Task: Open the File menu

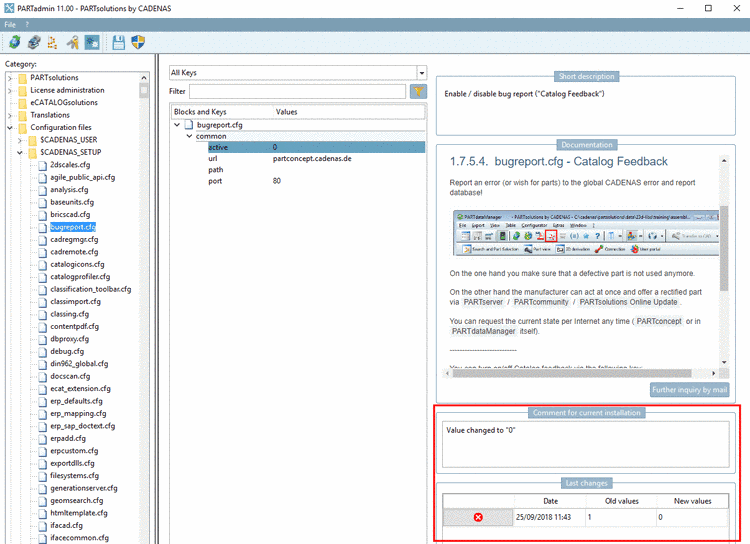Action: coord(10,24)
